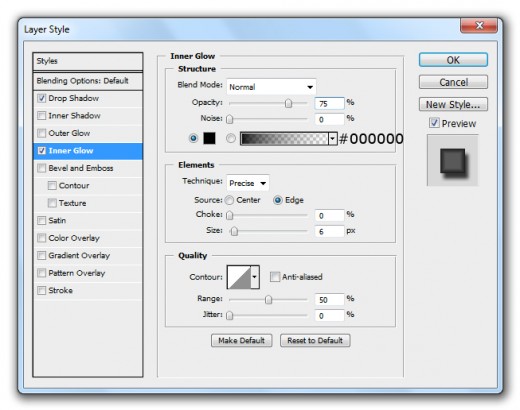Click the Noise slider handle

230,119
